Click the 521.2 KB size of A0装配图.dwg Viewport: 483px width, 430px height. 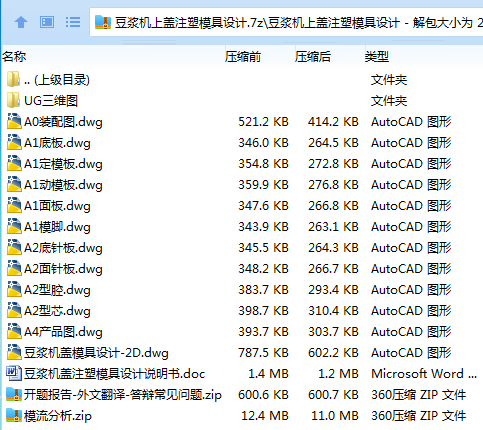pos(263,122)
